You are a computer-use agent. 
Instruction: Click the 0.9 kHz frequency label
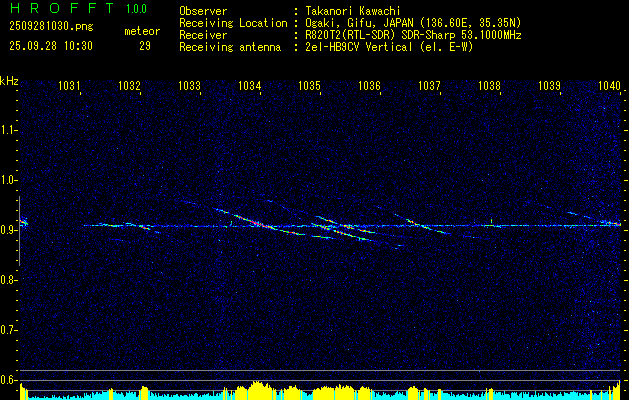point(8,230)
